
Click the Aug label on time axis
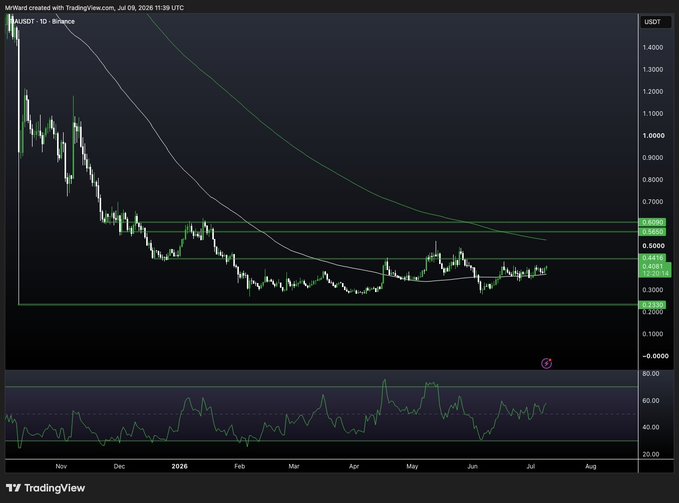[591, 466]
